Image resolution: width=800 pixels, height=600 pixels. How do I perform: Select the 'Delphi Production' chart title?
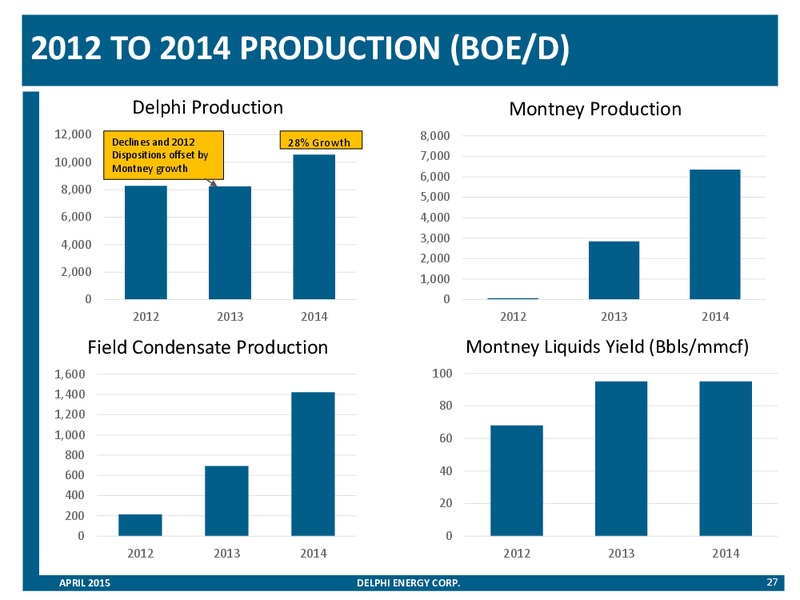tap(208, 108)
